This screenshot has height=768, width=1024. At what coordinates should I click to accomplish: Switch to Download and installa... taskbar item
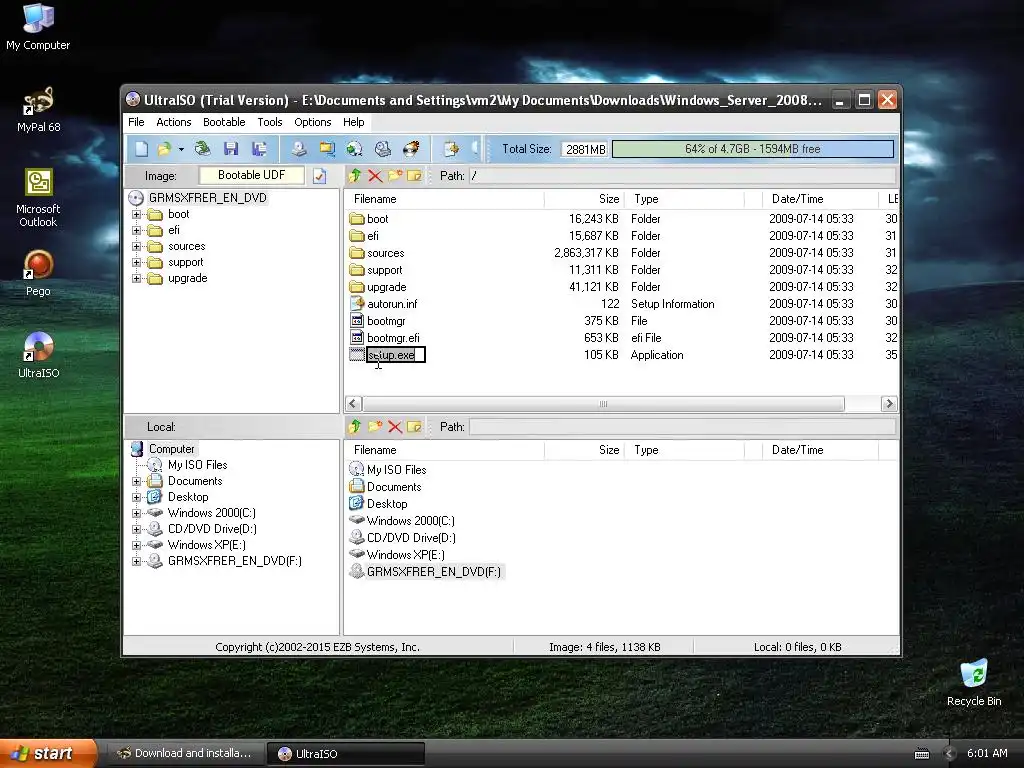click(x=185, y=753)
